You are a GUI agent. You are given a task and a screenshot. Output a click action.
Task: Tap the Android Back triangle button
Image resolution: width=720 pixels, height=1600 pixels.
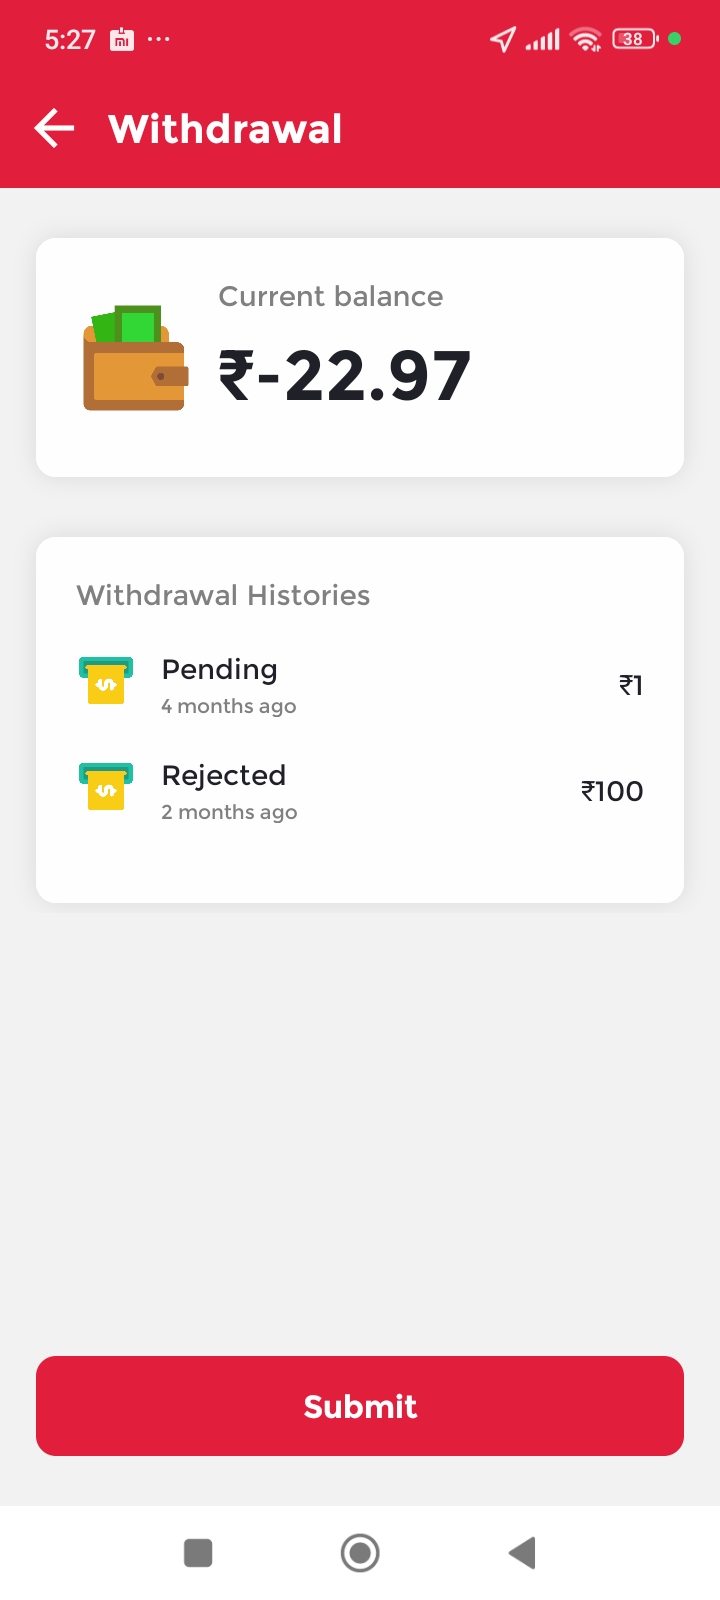[522, 1553]
